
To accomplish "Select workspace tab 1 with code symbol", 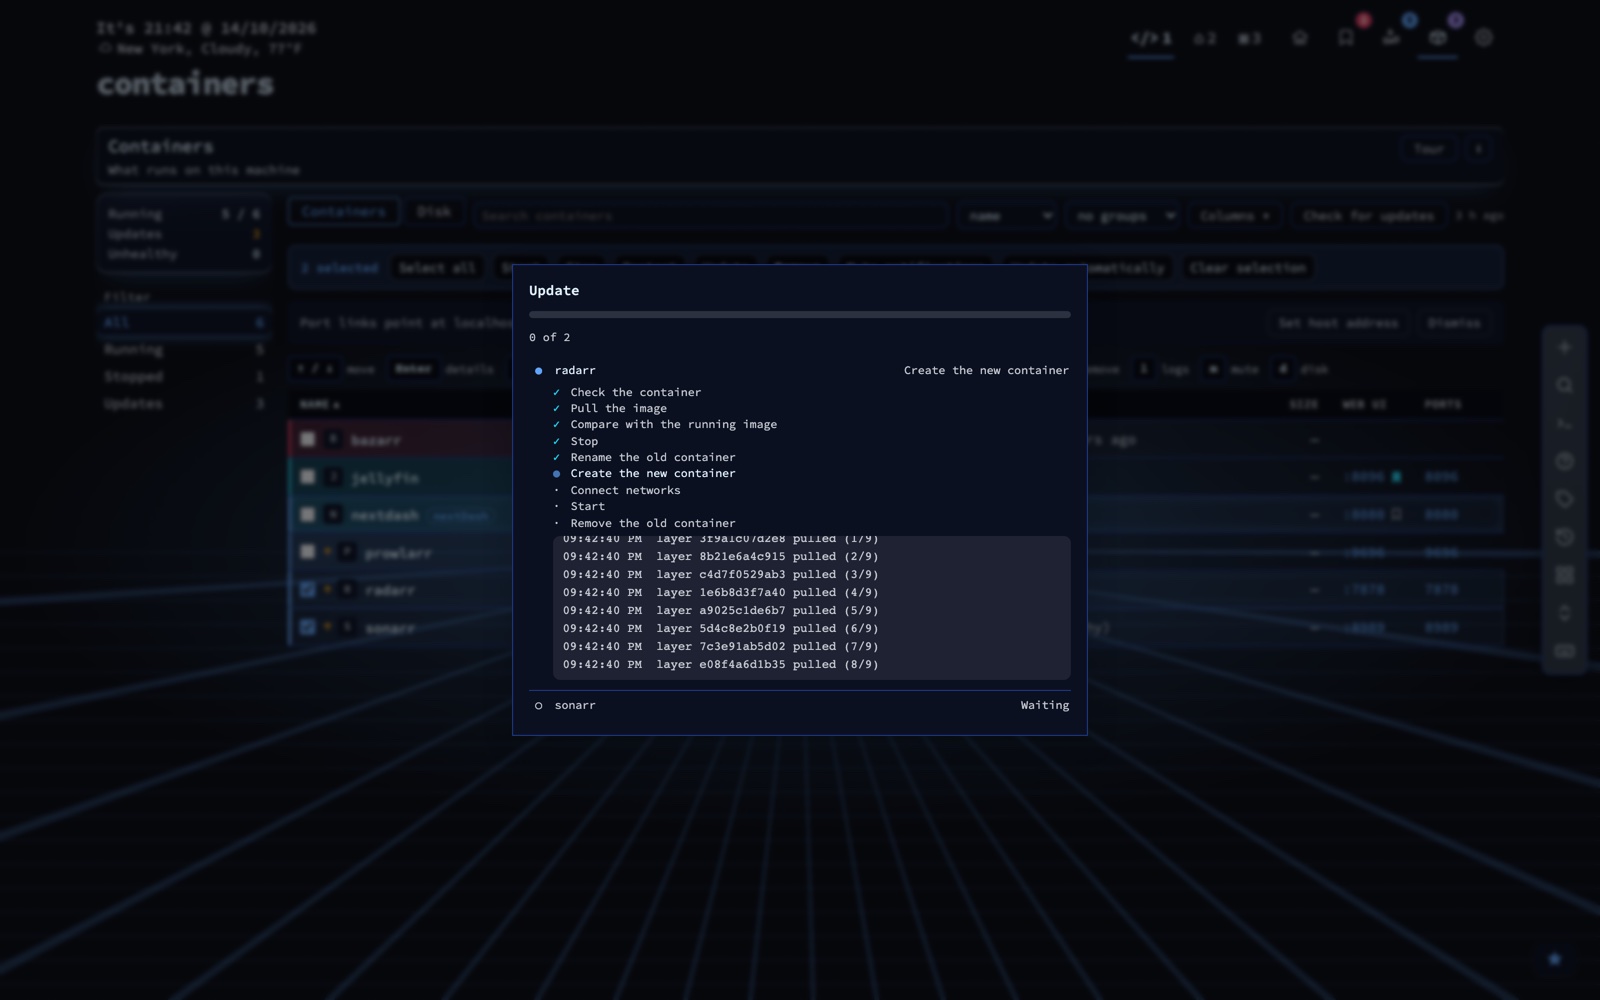I will [x=1151, y=38].
